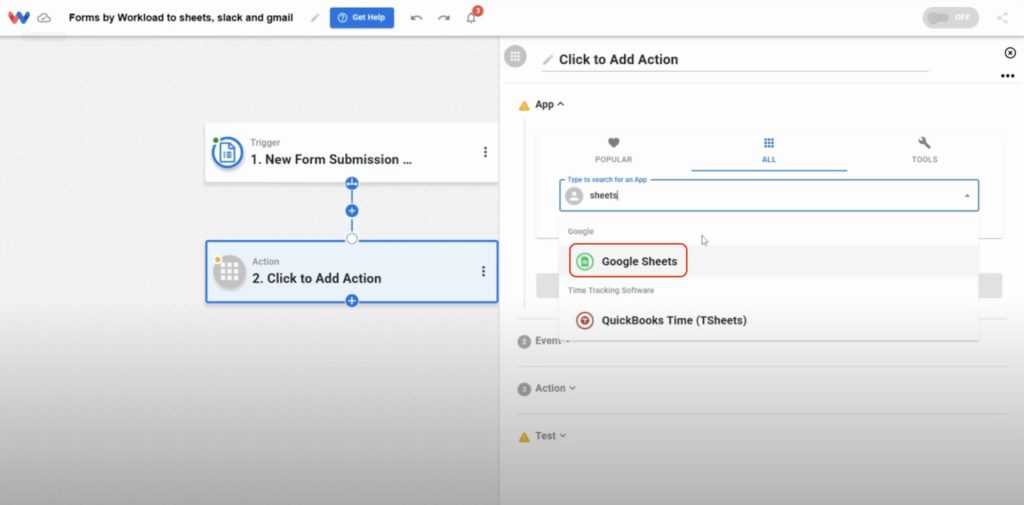Redo the last change

coord(444,18)
